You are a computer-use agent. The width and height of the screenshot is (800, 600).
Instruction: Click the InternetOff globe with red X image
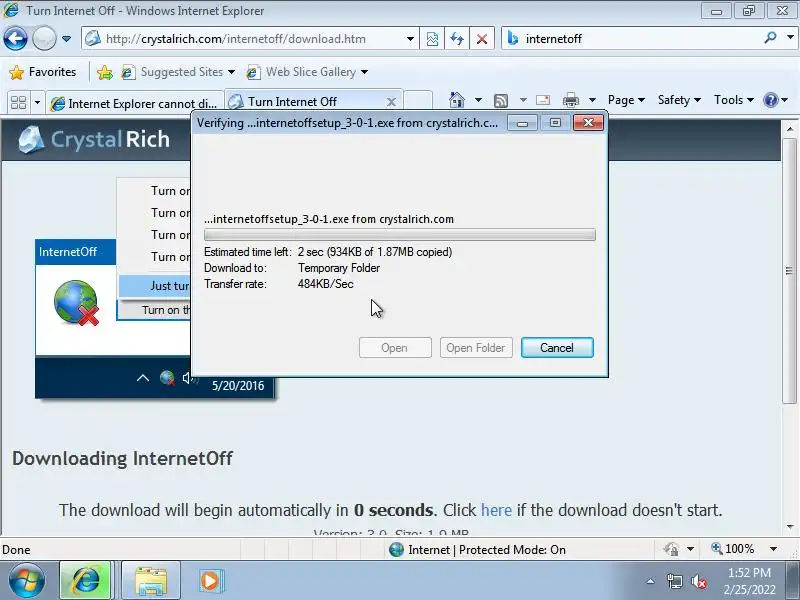tap(77, 302)
